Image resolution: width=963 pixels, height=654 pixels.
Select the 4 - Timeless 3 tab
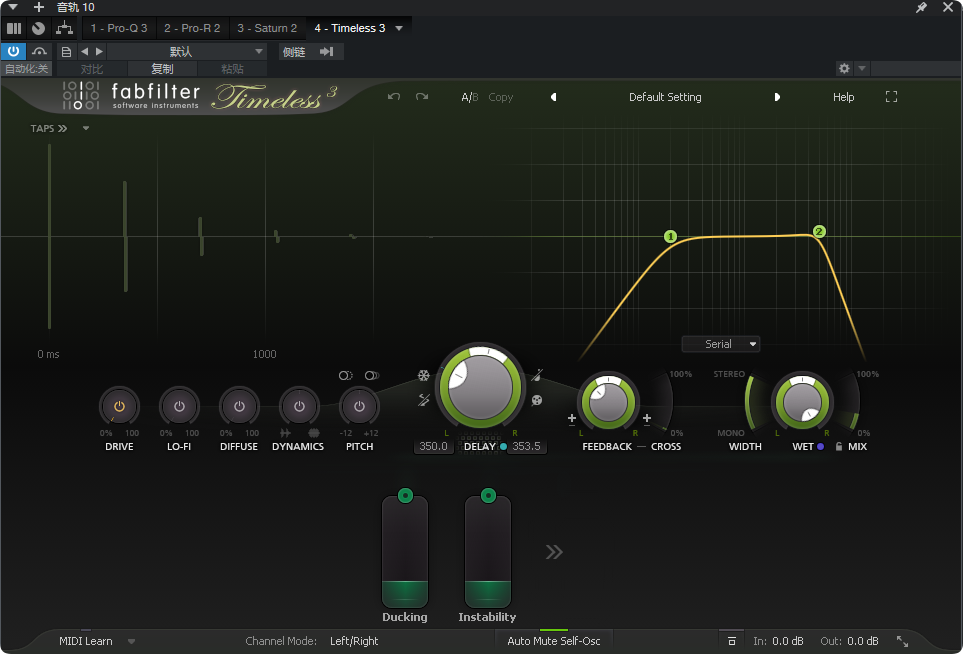click(349, 28)
